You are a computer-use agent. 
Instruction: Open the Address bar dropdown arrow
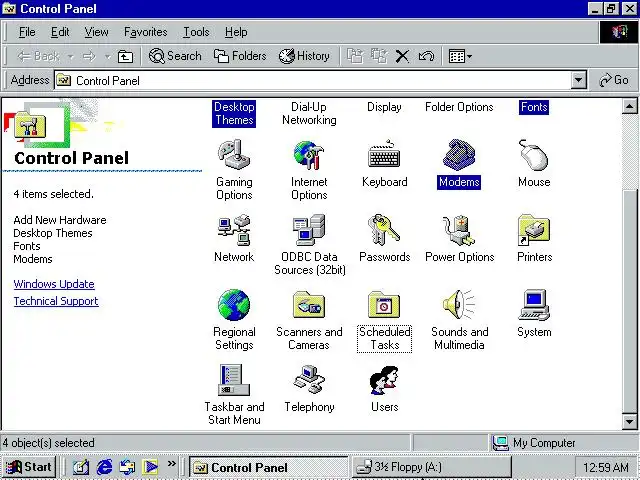coord(578,80)
